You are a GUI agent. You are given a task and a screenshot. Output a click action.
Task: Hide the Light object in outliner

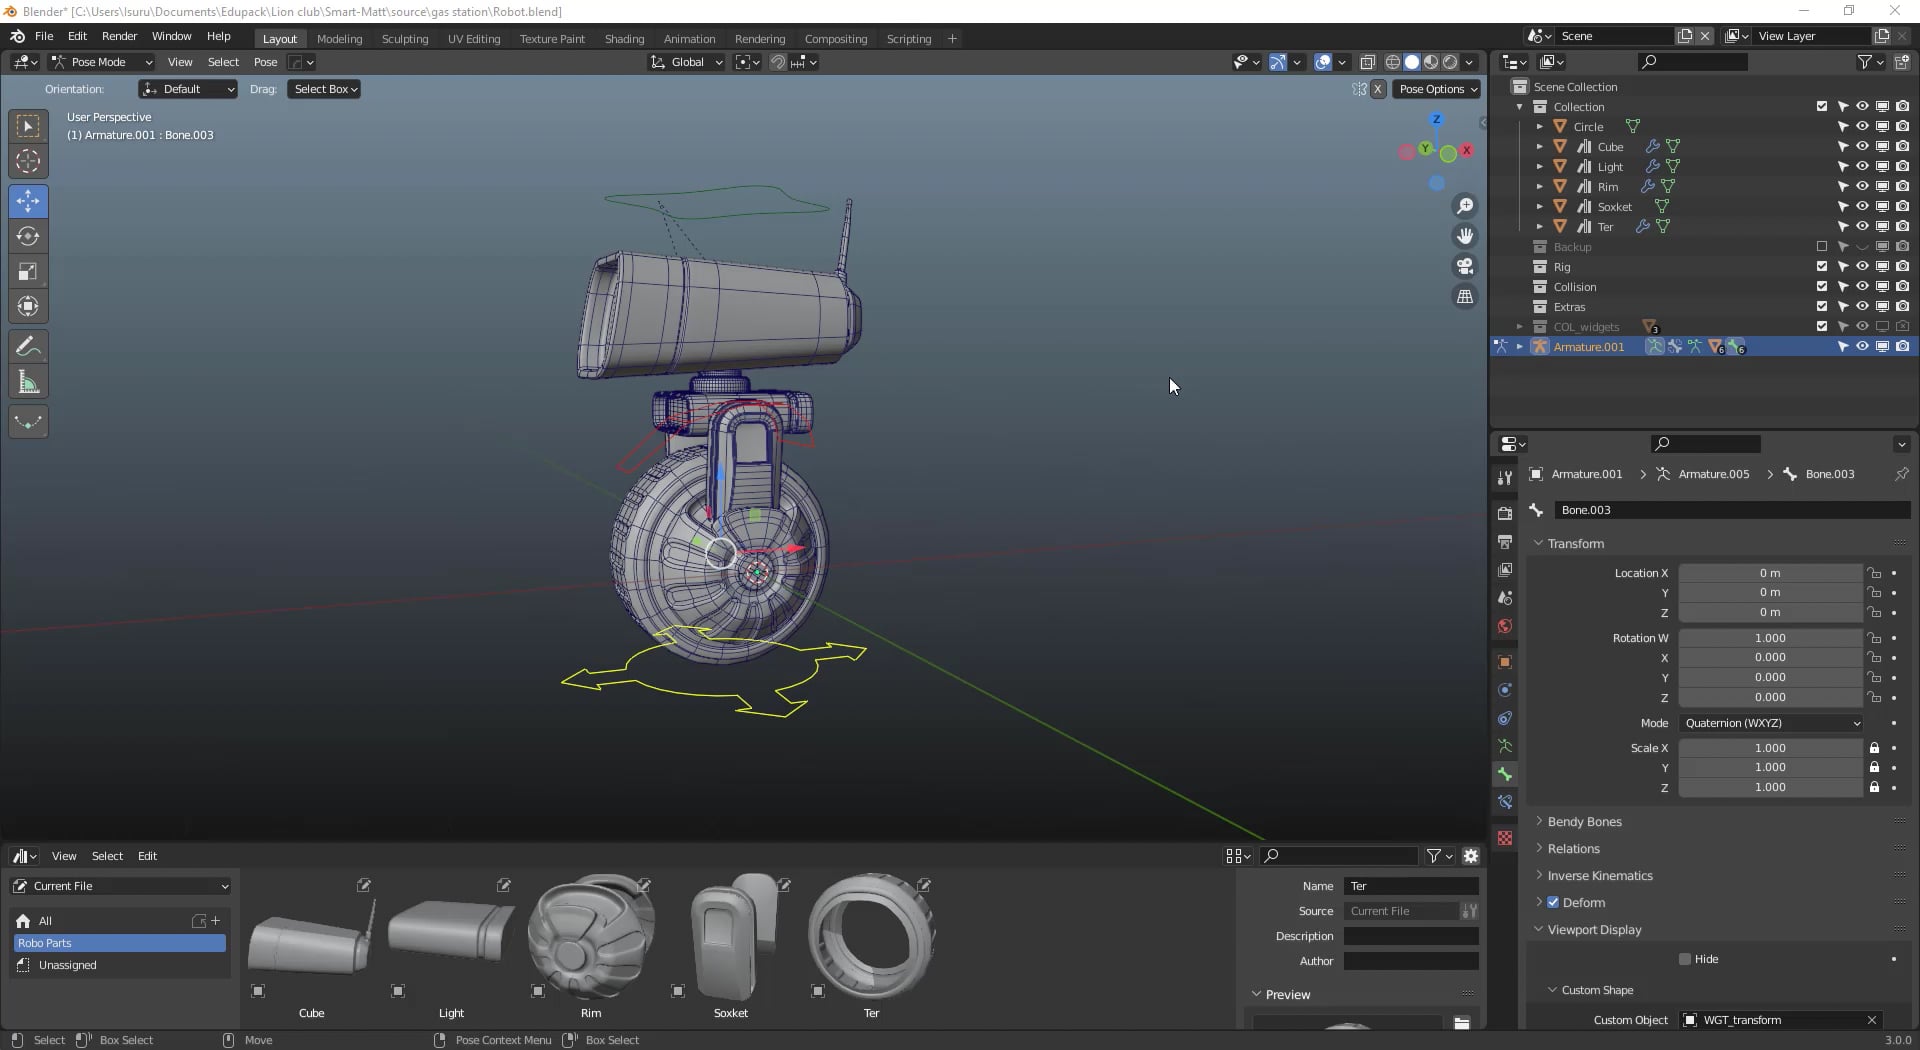point(1862,166)
